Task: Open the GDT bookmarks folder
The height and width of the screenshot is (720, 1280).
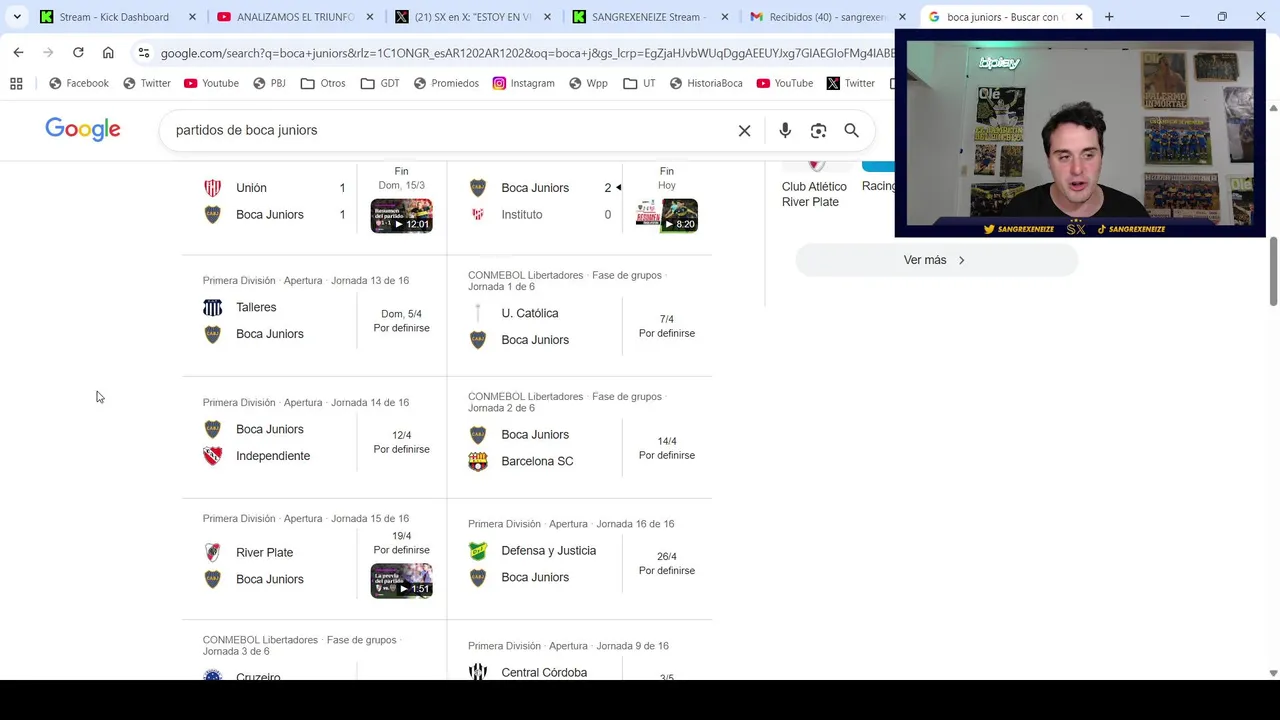Action: 379,83
